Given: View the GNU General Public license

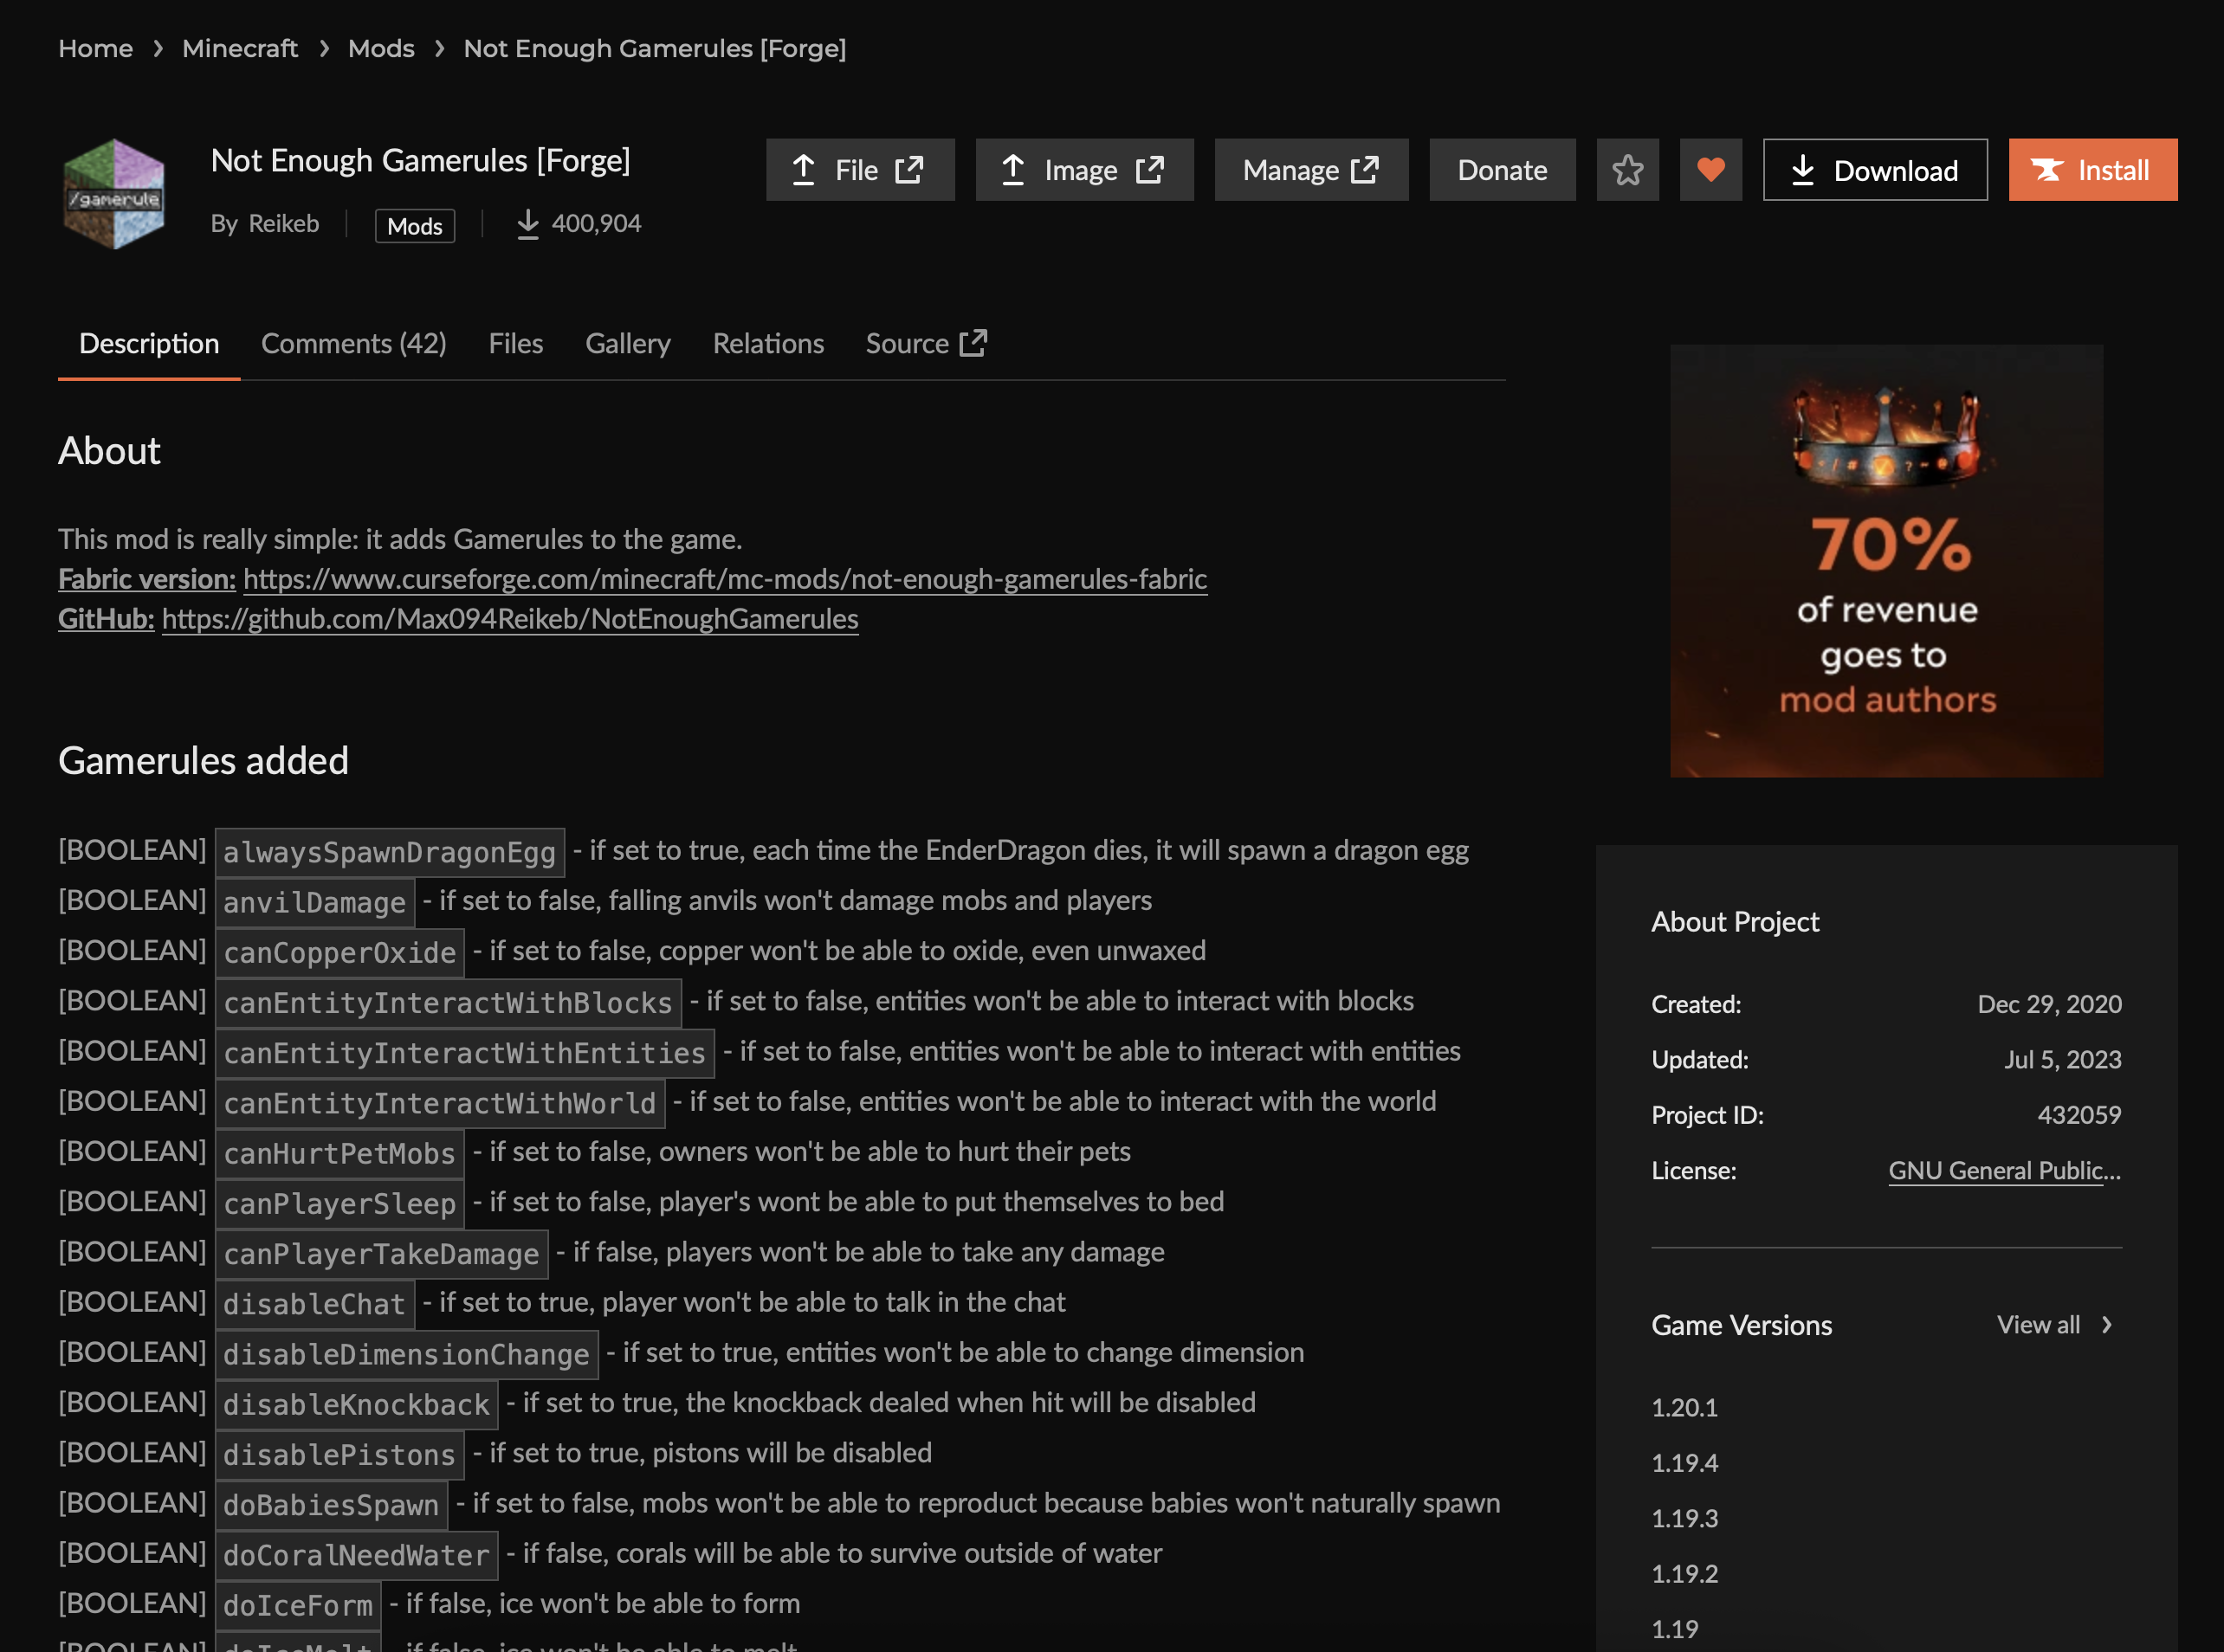Looking at the screenshot, I should (x=2003, y=1170).
